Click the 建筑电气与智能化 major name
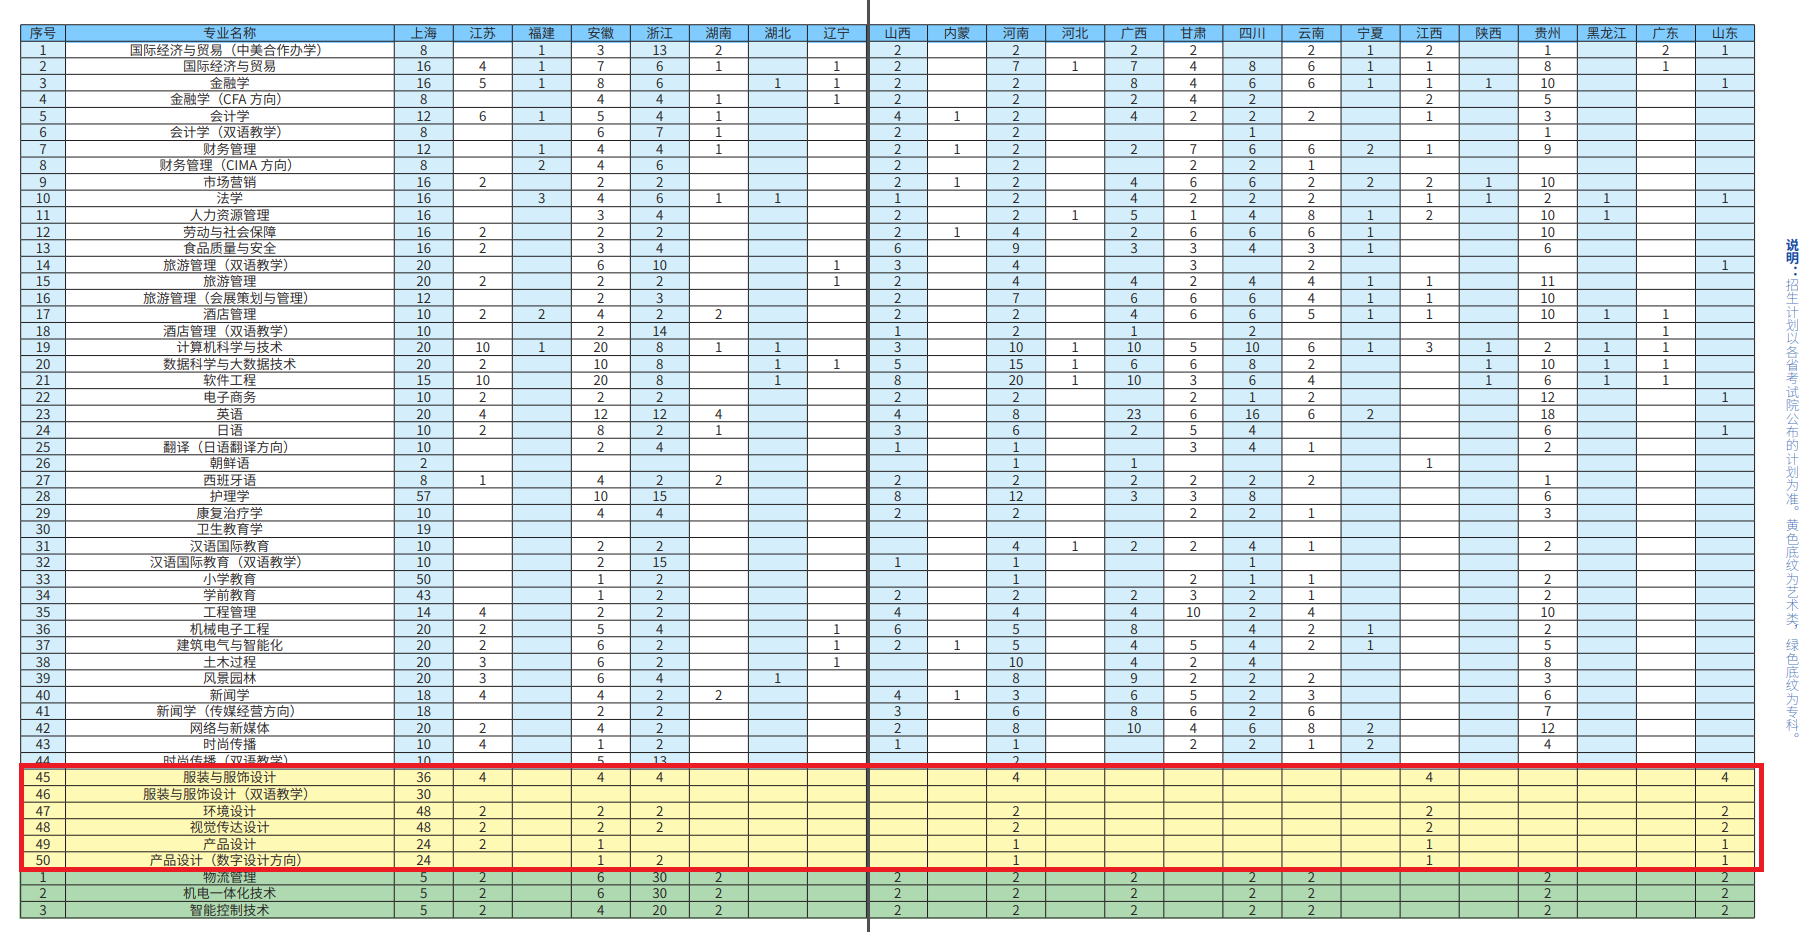This screenshot has height=932, width=1810. (230, 645)
